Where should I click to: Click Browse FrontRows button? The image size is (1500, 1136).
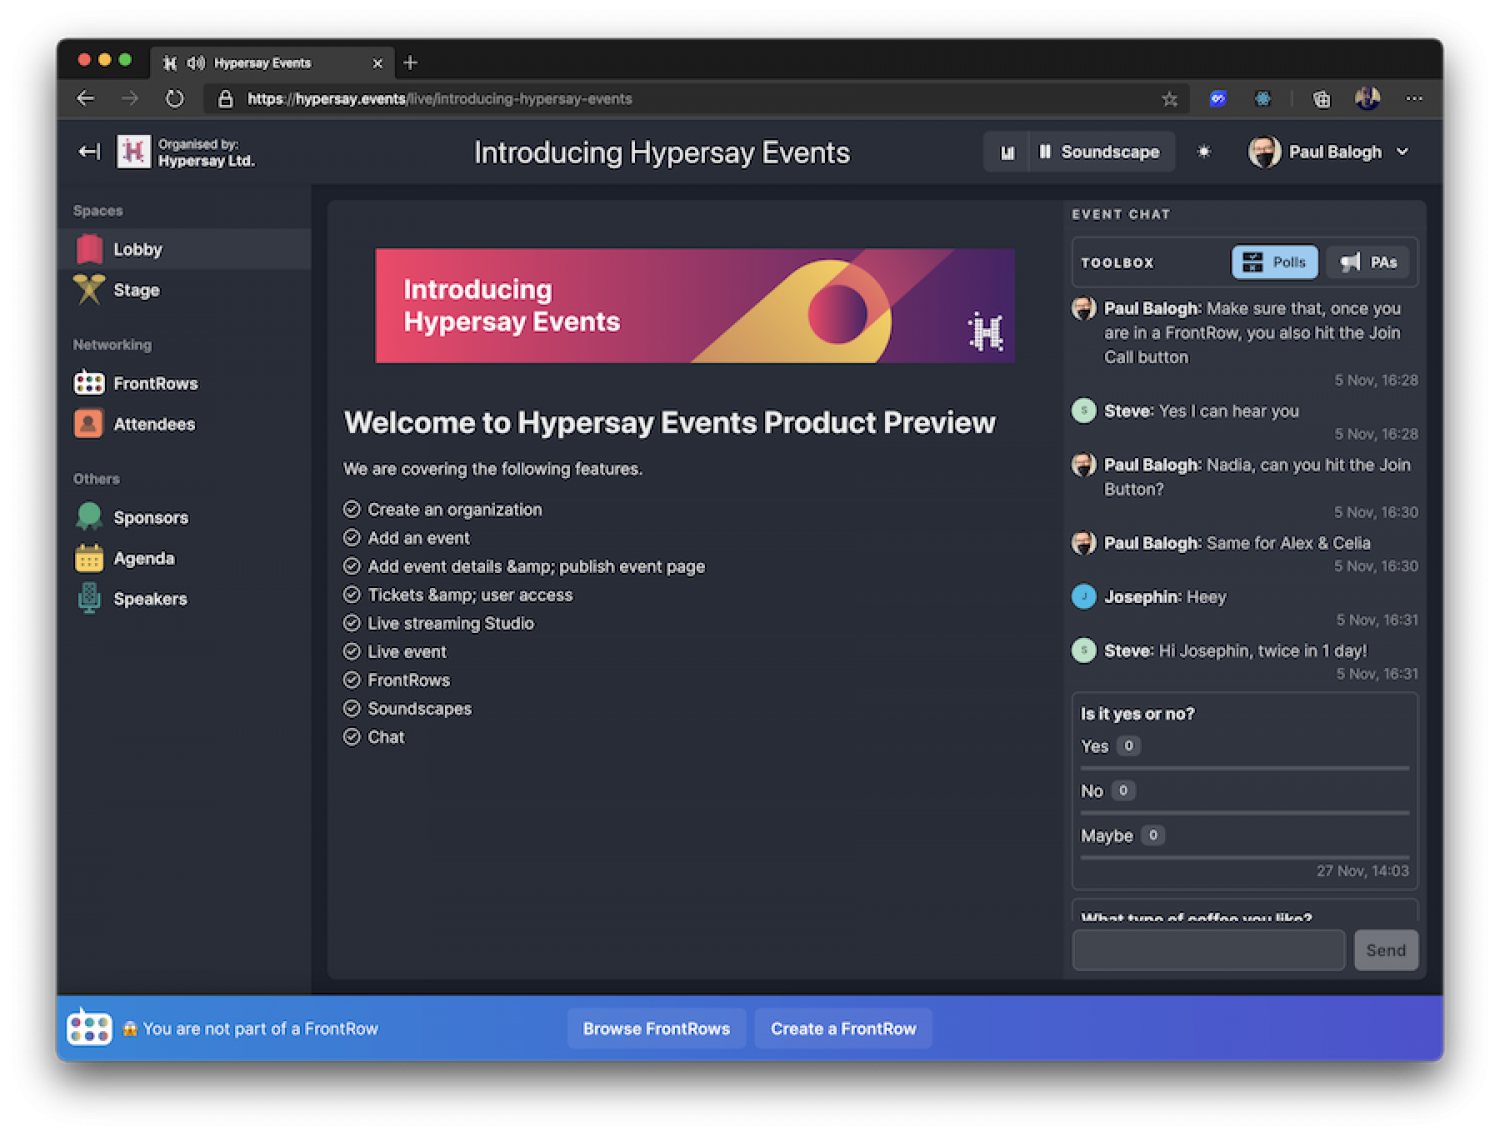pos(656,1029)
